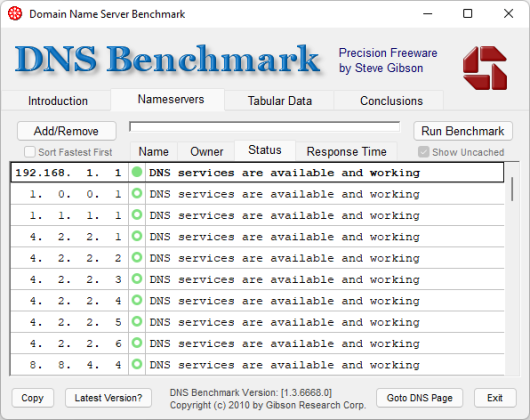Click the green status ring for 4.2.2.3
Image resolution: width=530 pixels, height=420 pixels.
(137, 279)
